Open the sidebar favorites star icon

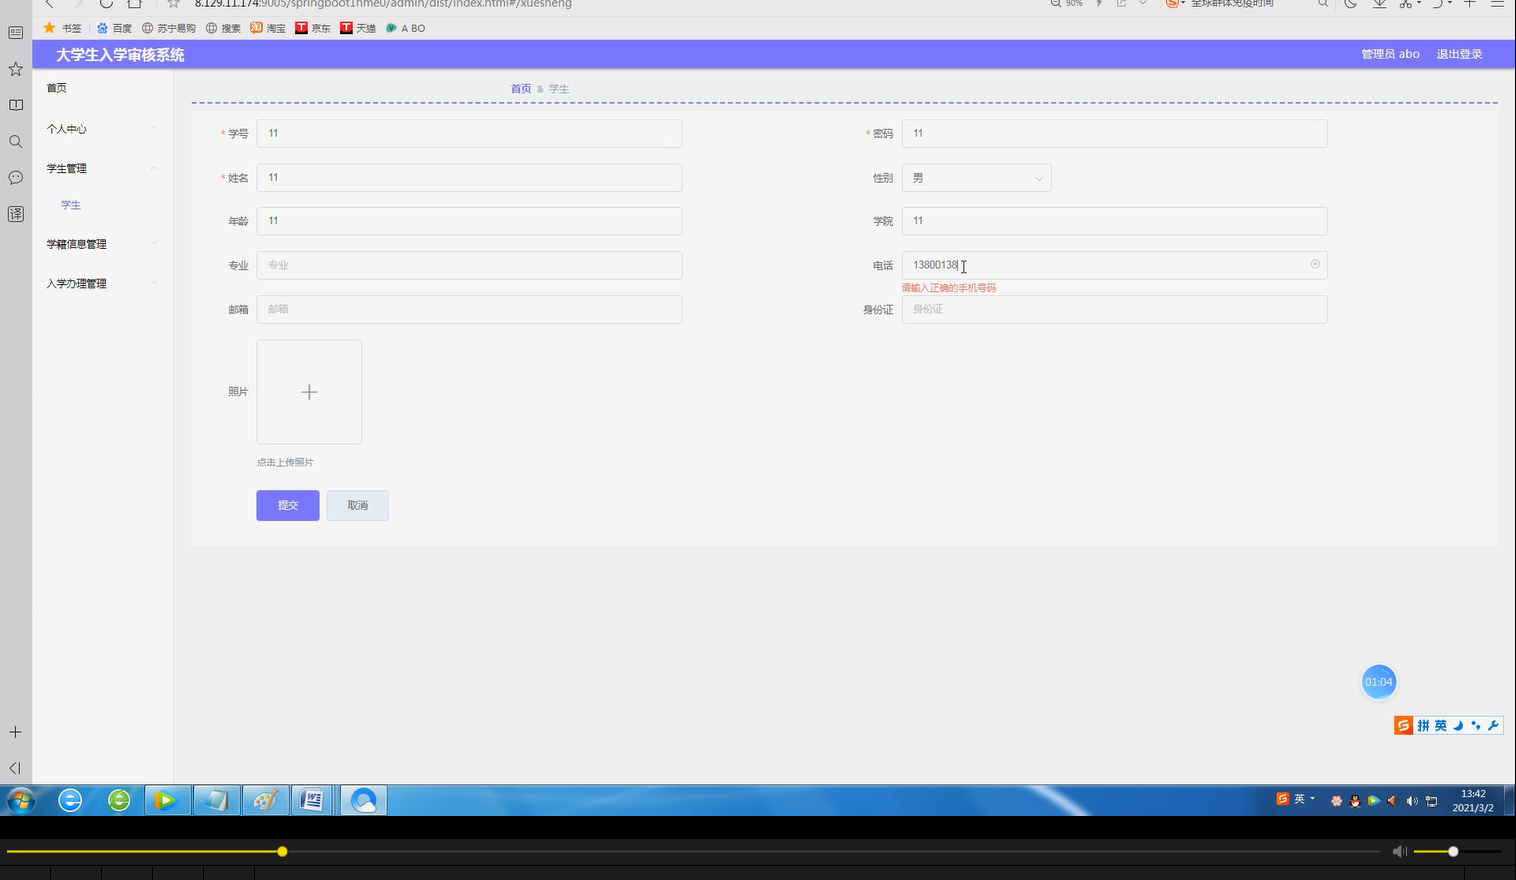(x=15, y=69)
